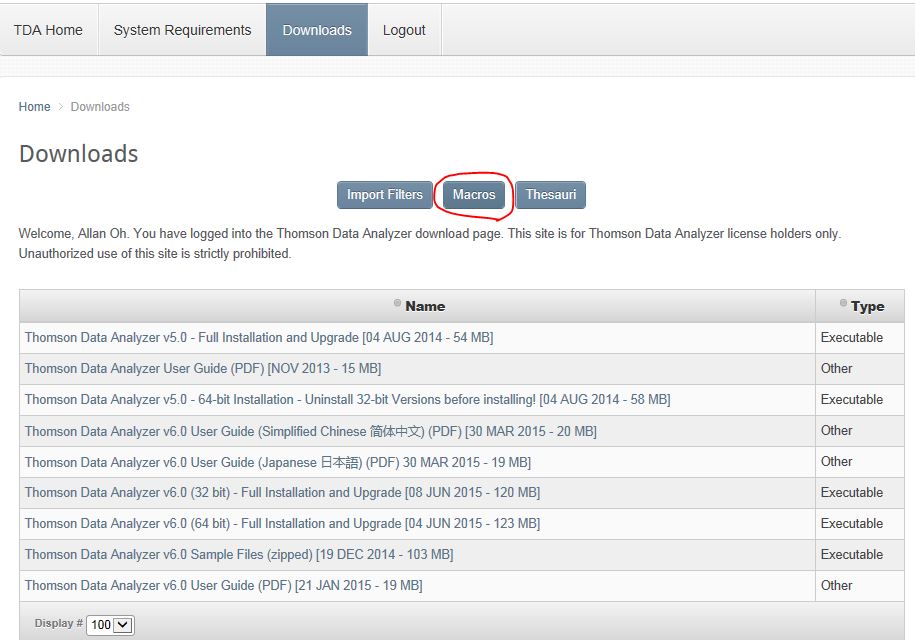Download v6.0 32 bit Full Installation

tap(282, 493)
